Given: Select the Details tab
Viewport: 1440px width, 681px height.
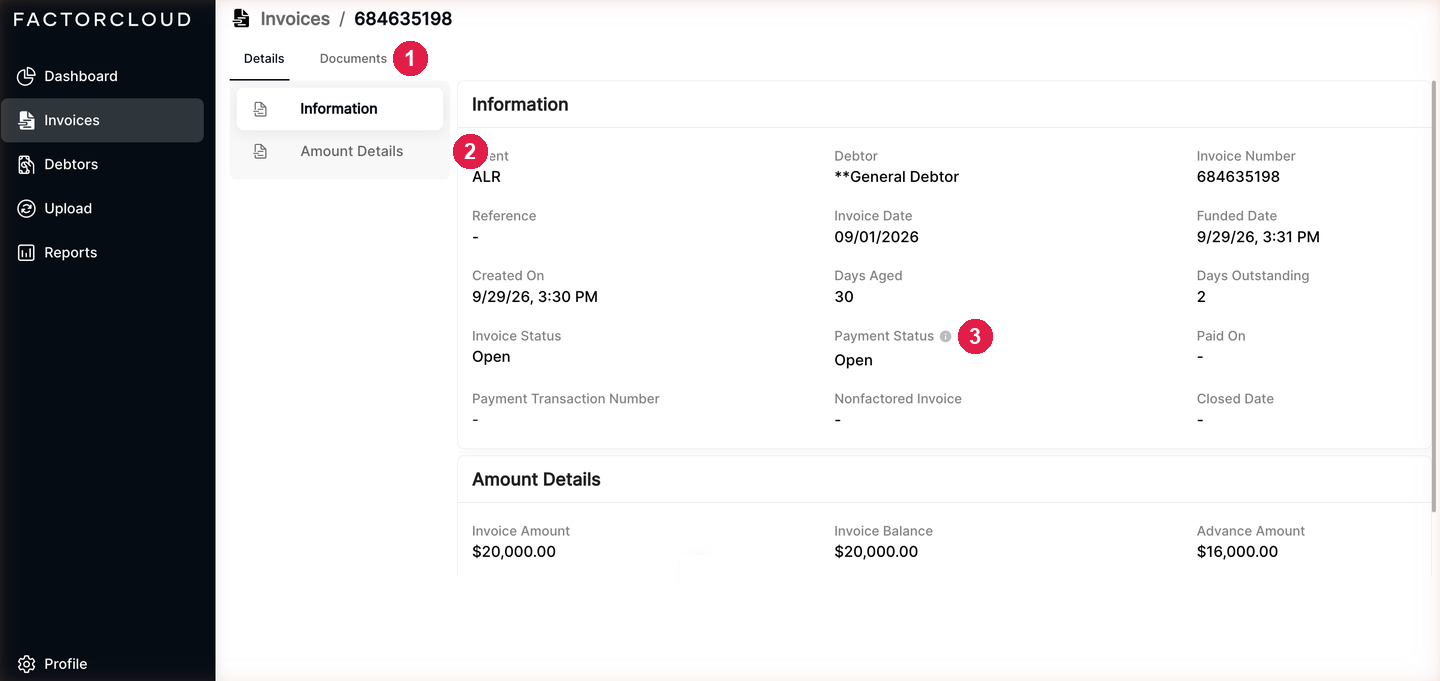Looking at the screenshot, I should click(x=264, y=59).
